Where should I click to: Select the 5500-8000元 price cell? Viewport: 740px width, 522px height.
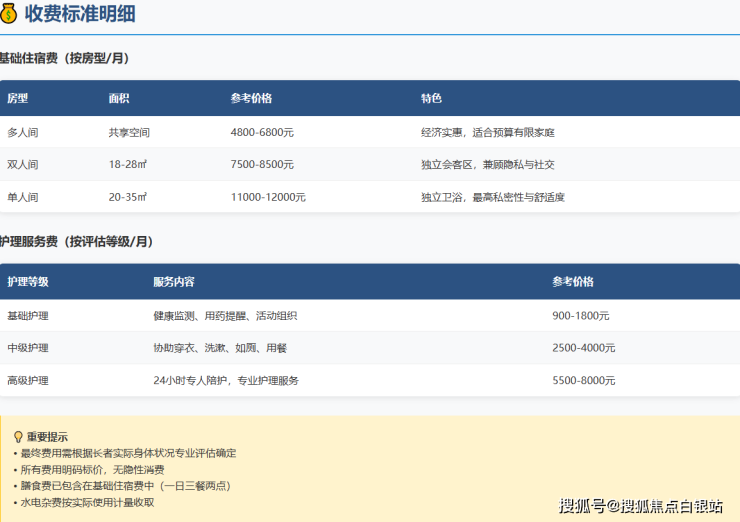pos(584,381)
